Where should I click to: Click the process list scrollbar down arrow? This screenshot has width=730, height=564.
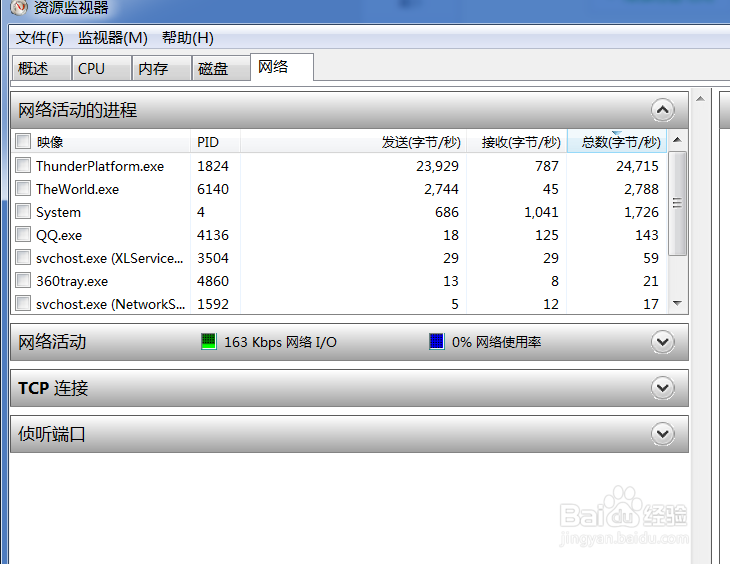[677, 303]
